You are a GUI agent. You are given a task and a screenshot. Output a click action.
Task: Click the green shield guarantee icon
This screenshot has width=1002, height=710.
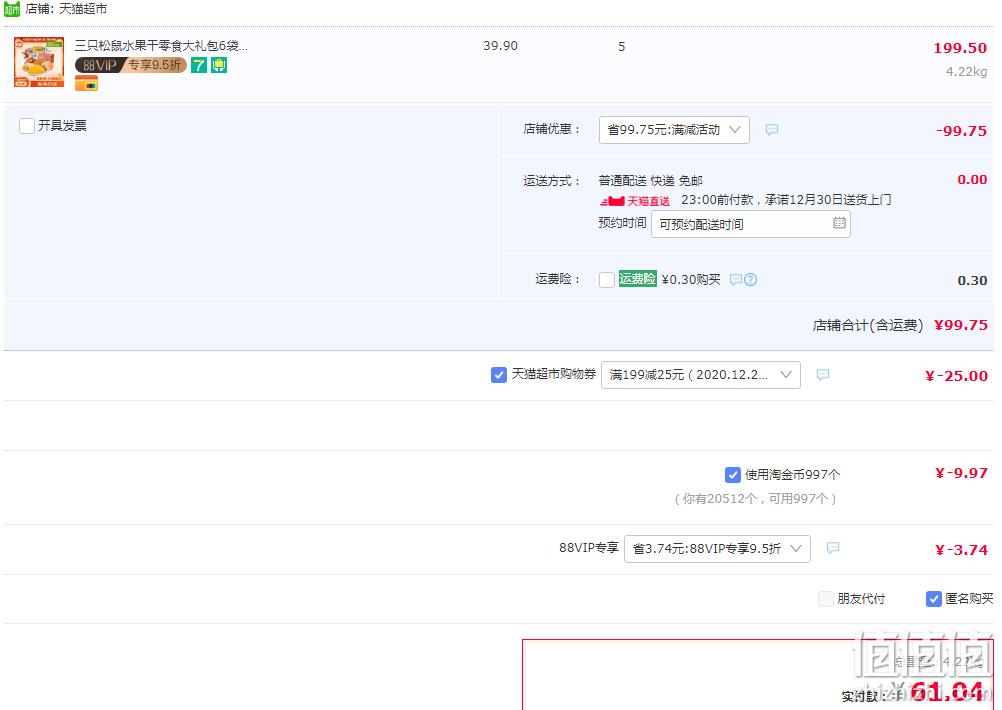[219, 65]
